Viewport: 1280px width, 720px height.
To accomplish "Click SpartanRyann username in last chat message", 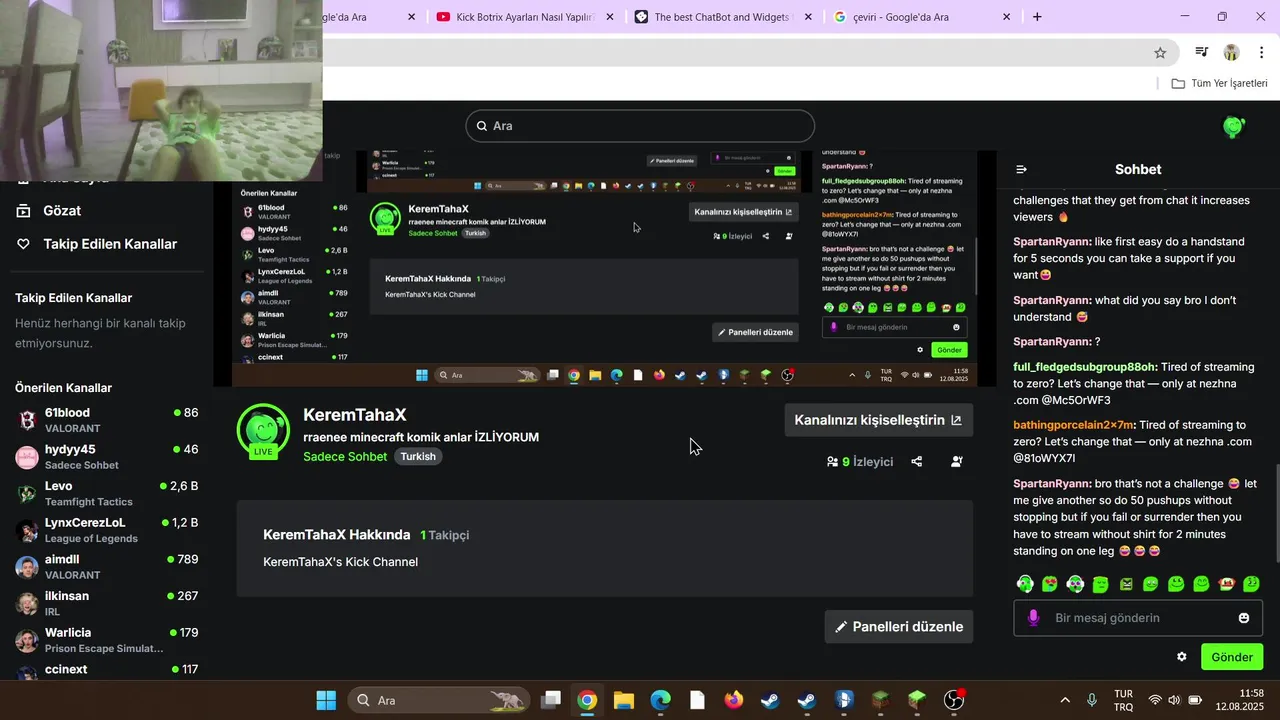I will tap(1052, 483).
